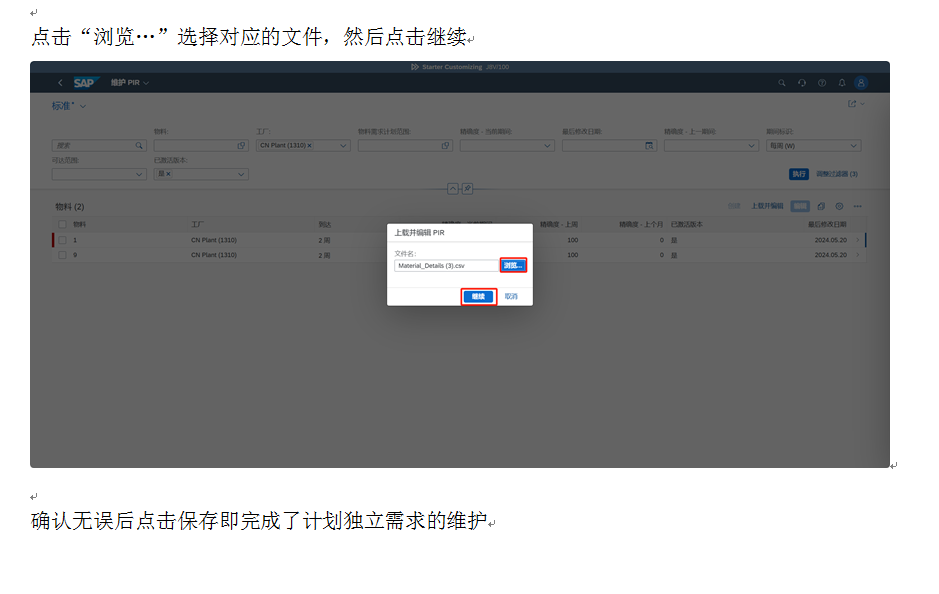This screenshot has height=594, width=939.
Task: Expand the 每周 (W) period dropdown
Action: (x=853, y=146)
